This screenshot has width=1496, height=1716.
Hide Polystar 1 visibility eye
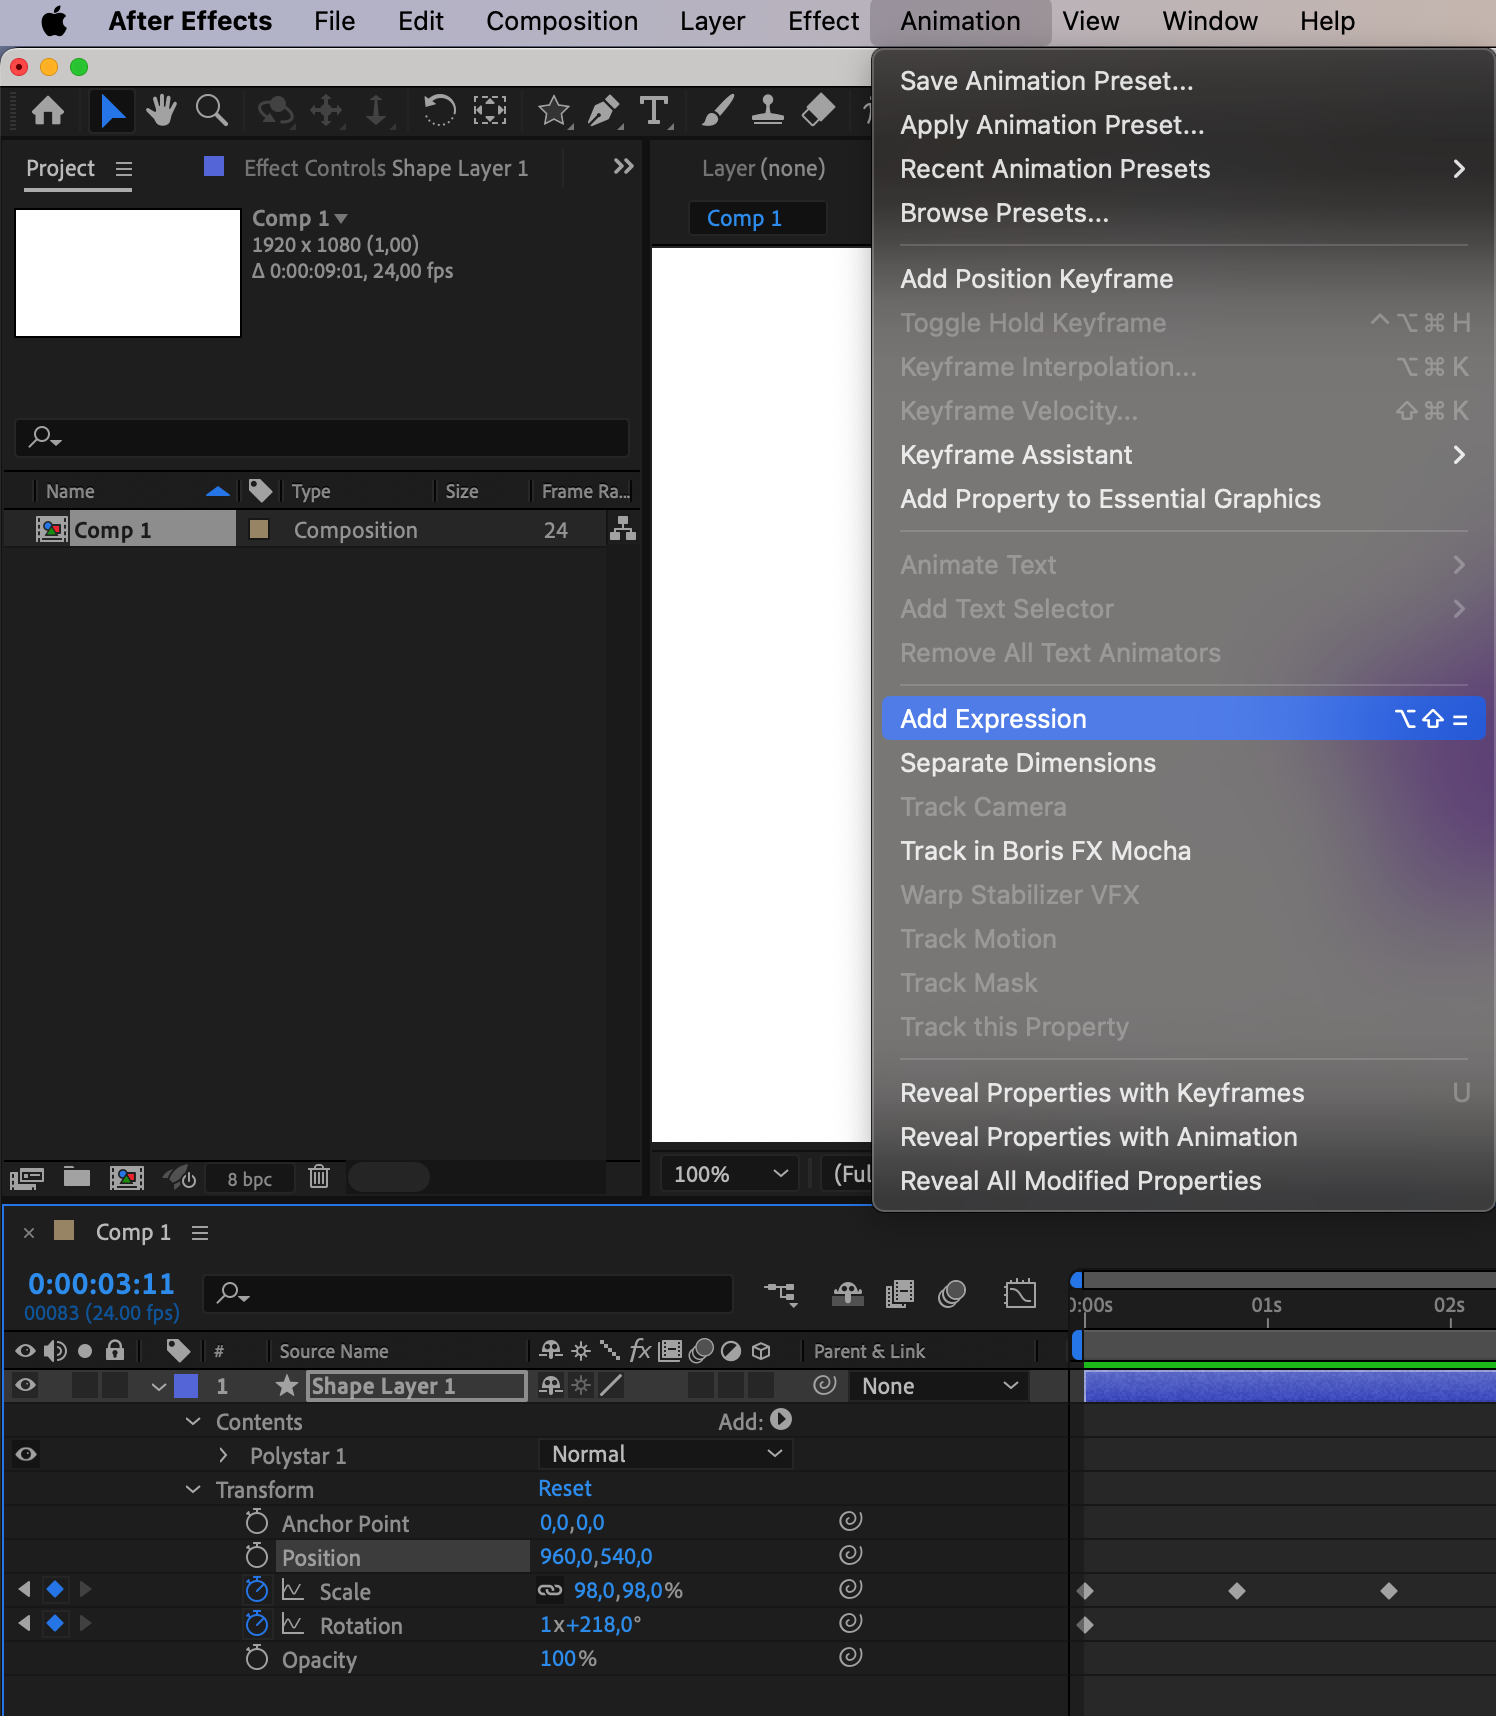click(x=26, y=1454)
